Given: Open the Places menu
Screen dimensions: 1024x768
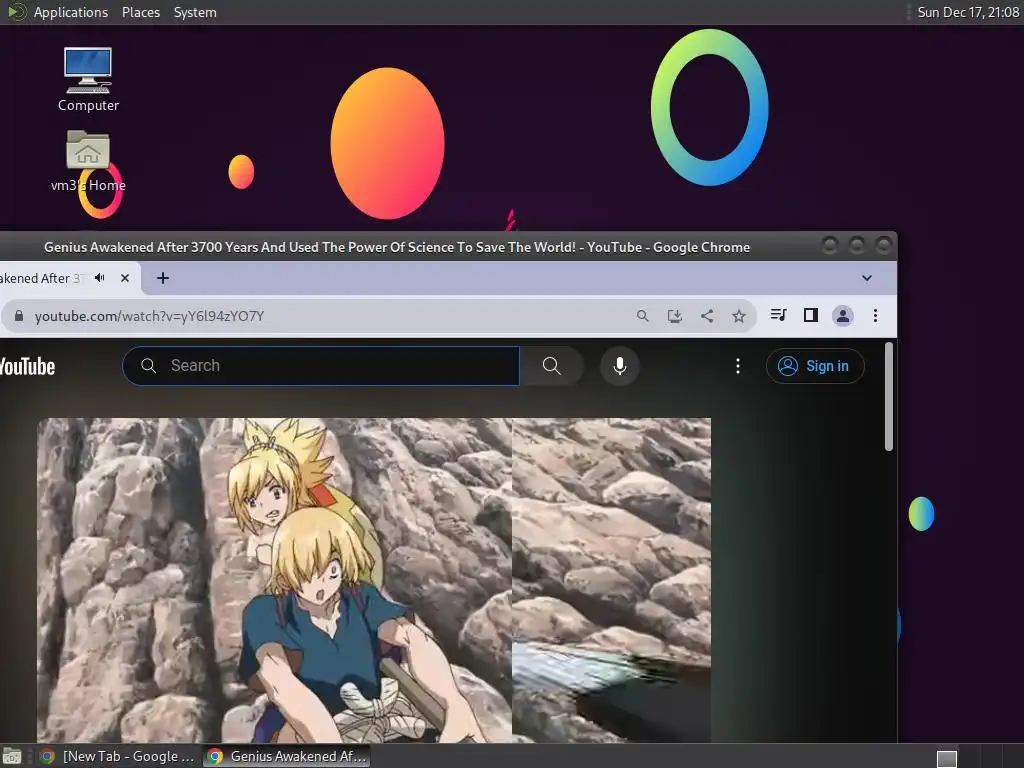Looking at the screenshot, I should (140, 12).
